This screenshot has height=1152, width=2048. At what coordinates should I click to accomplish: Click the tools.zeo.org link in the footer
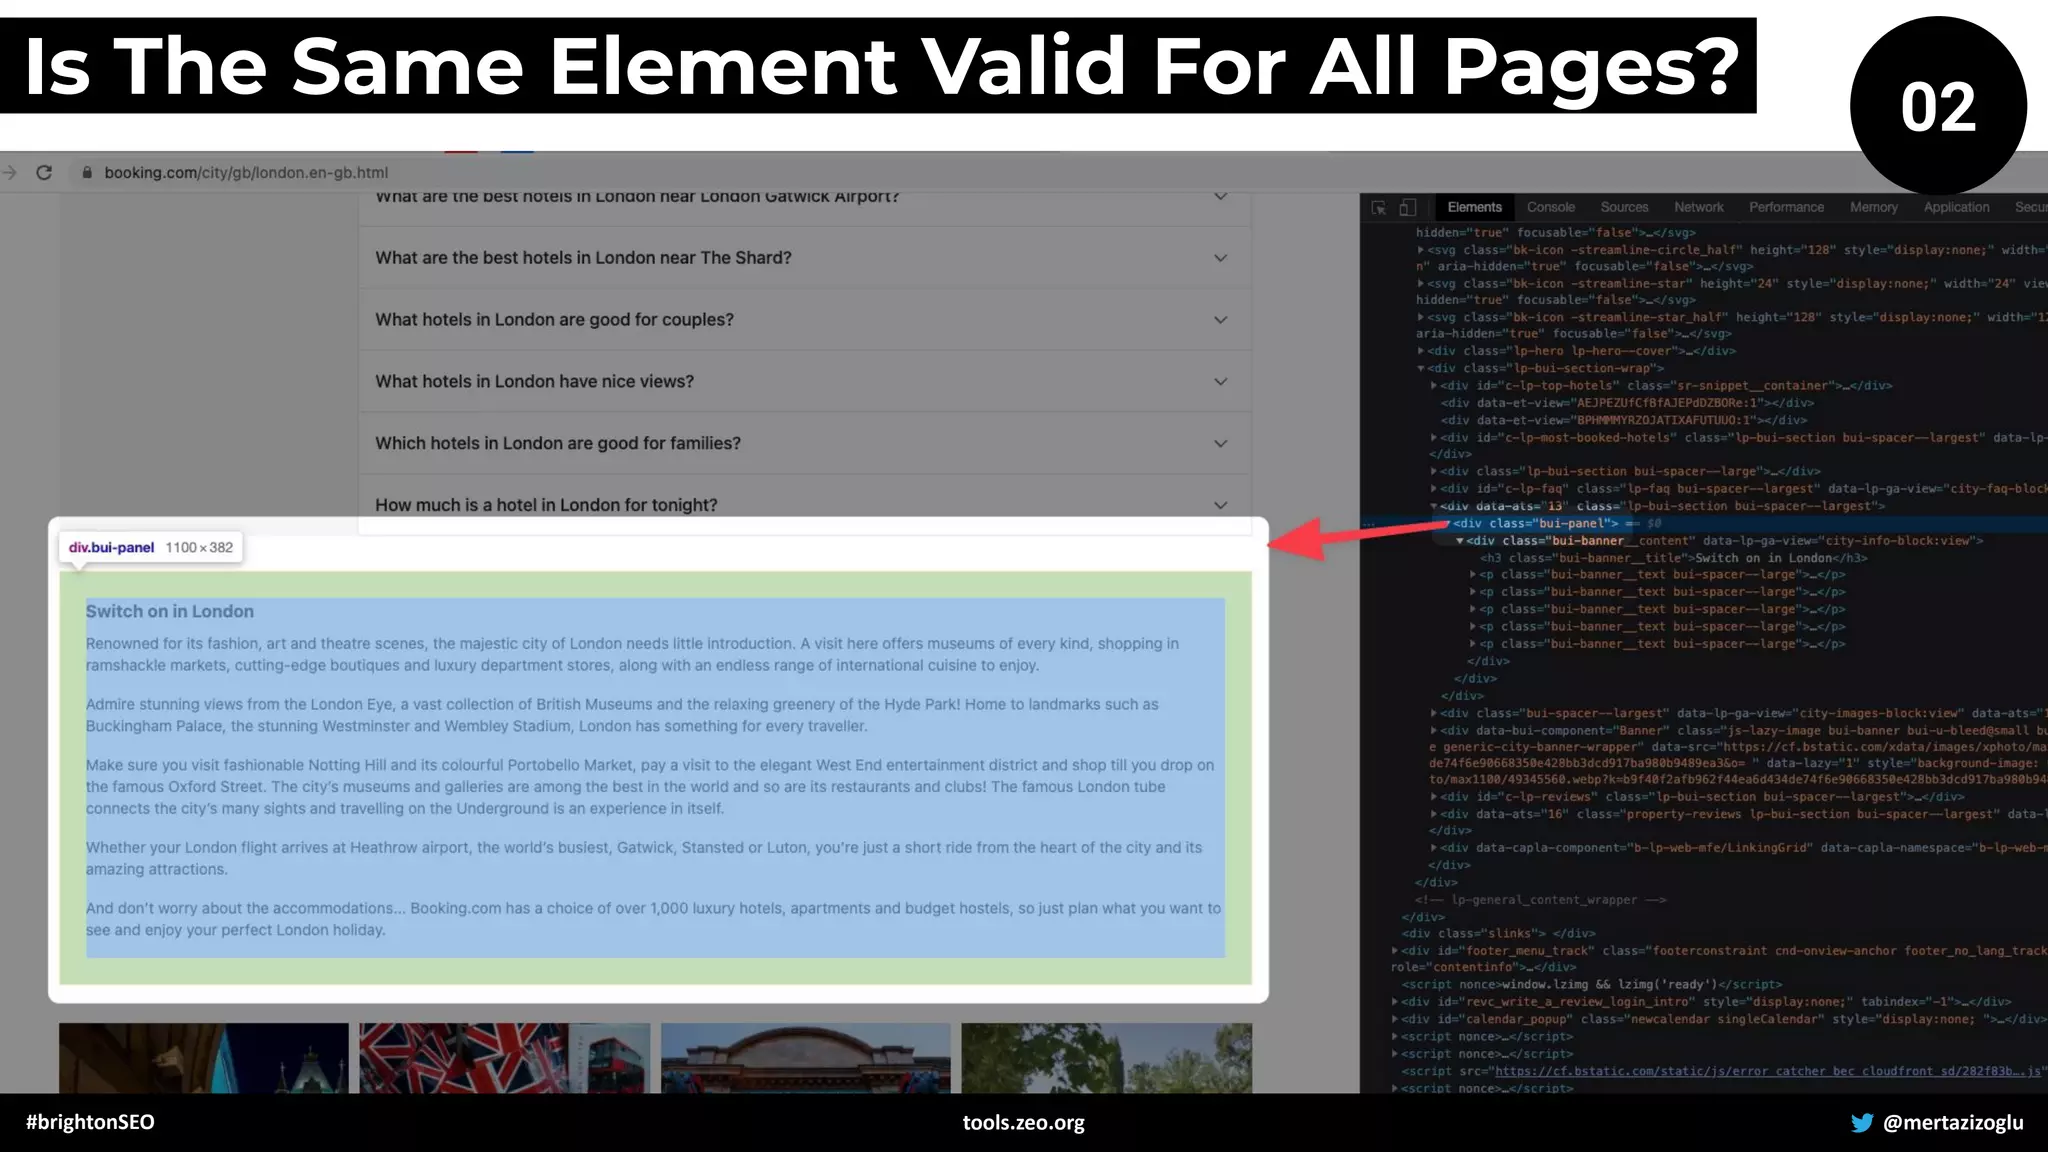[x=1024, y=1123]
